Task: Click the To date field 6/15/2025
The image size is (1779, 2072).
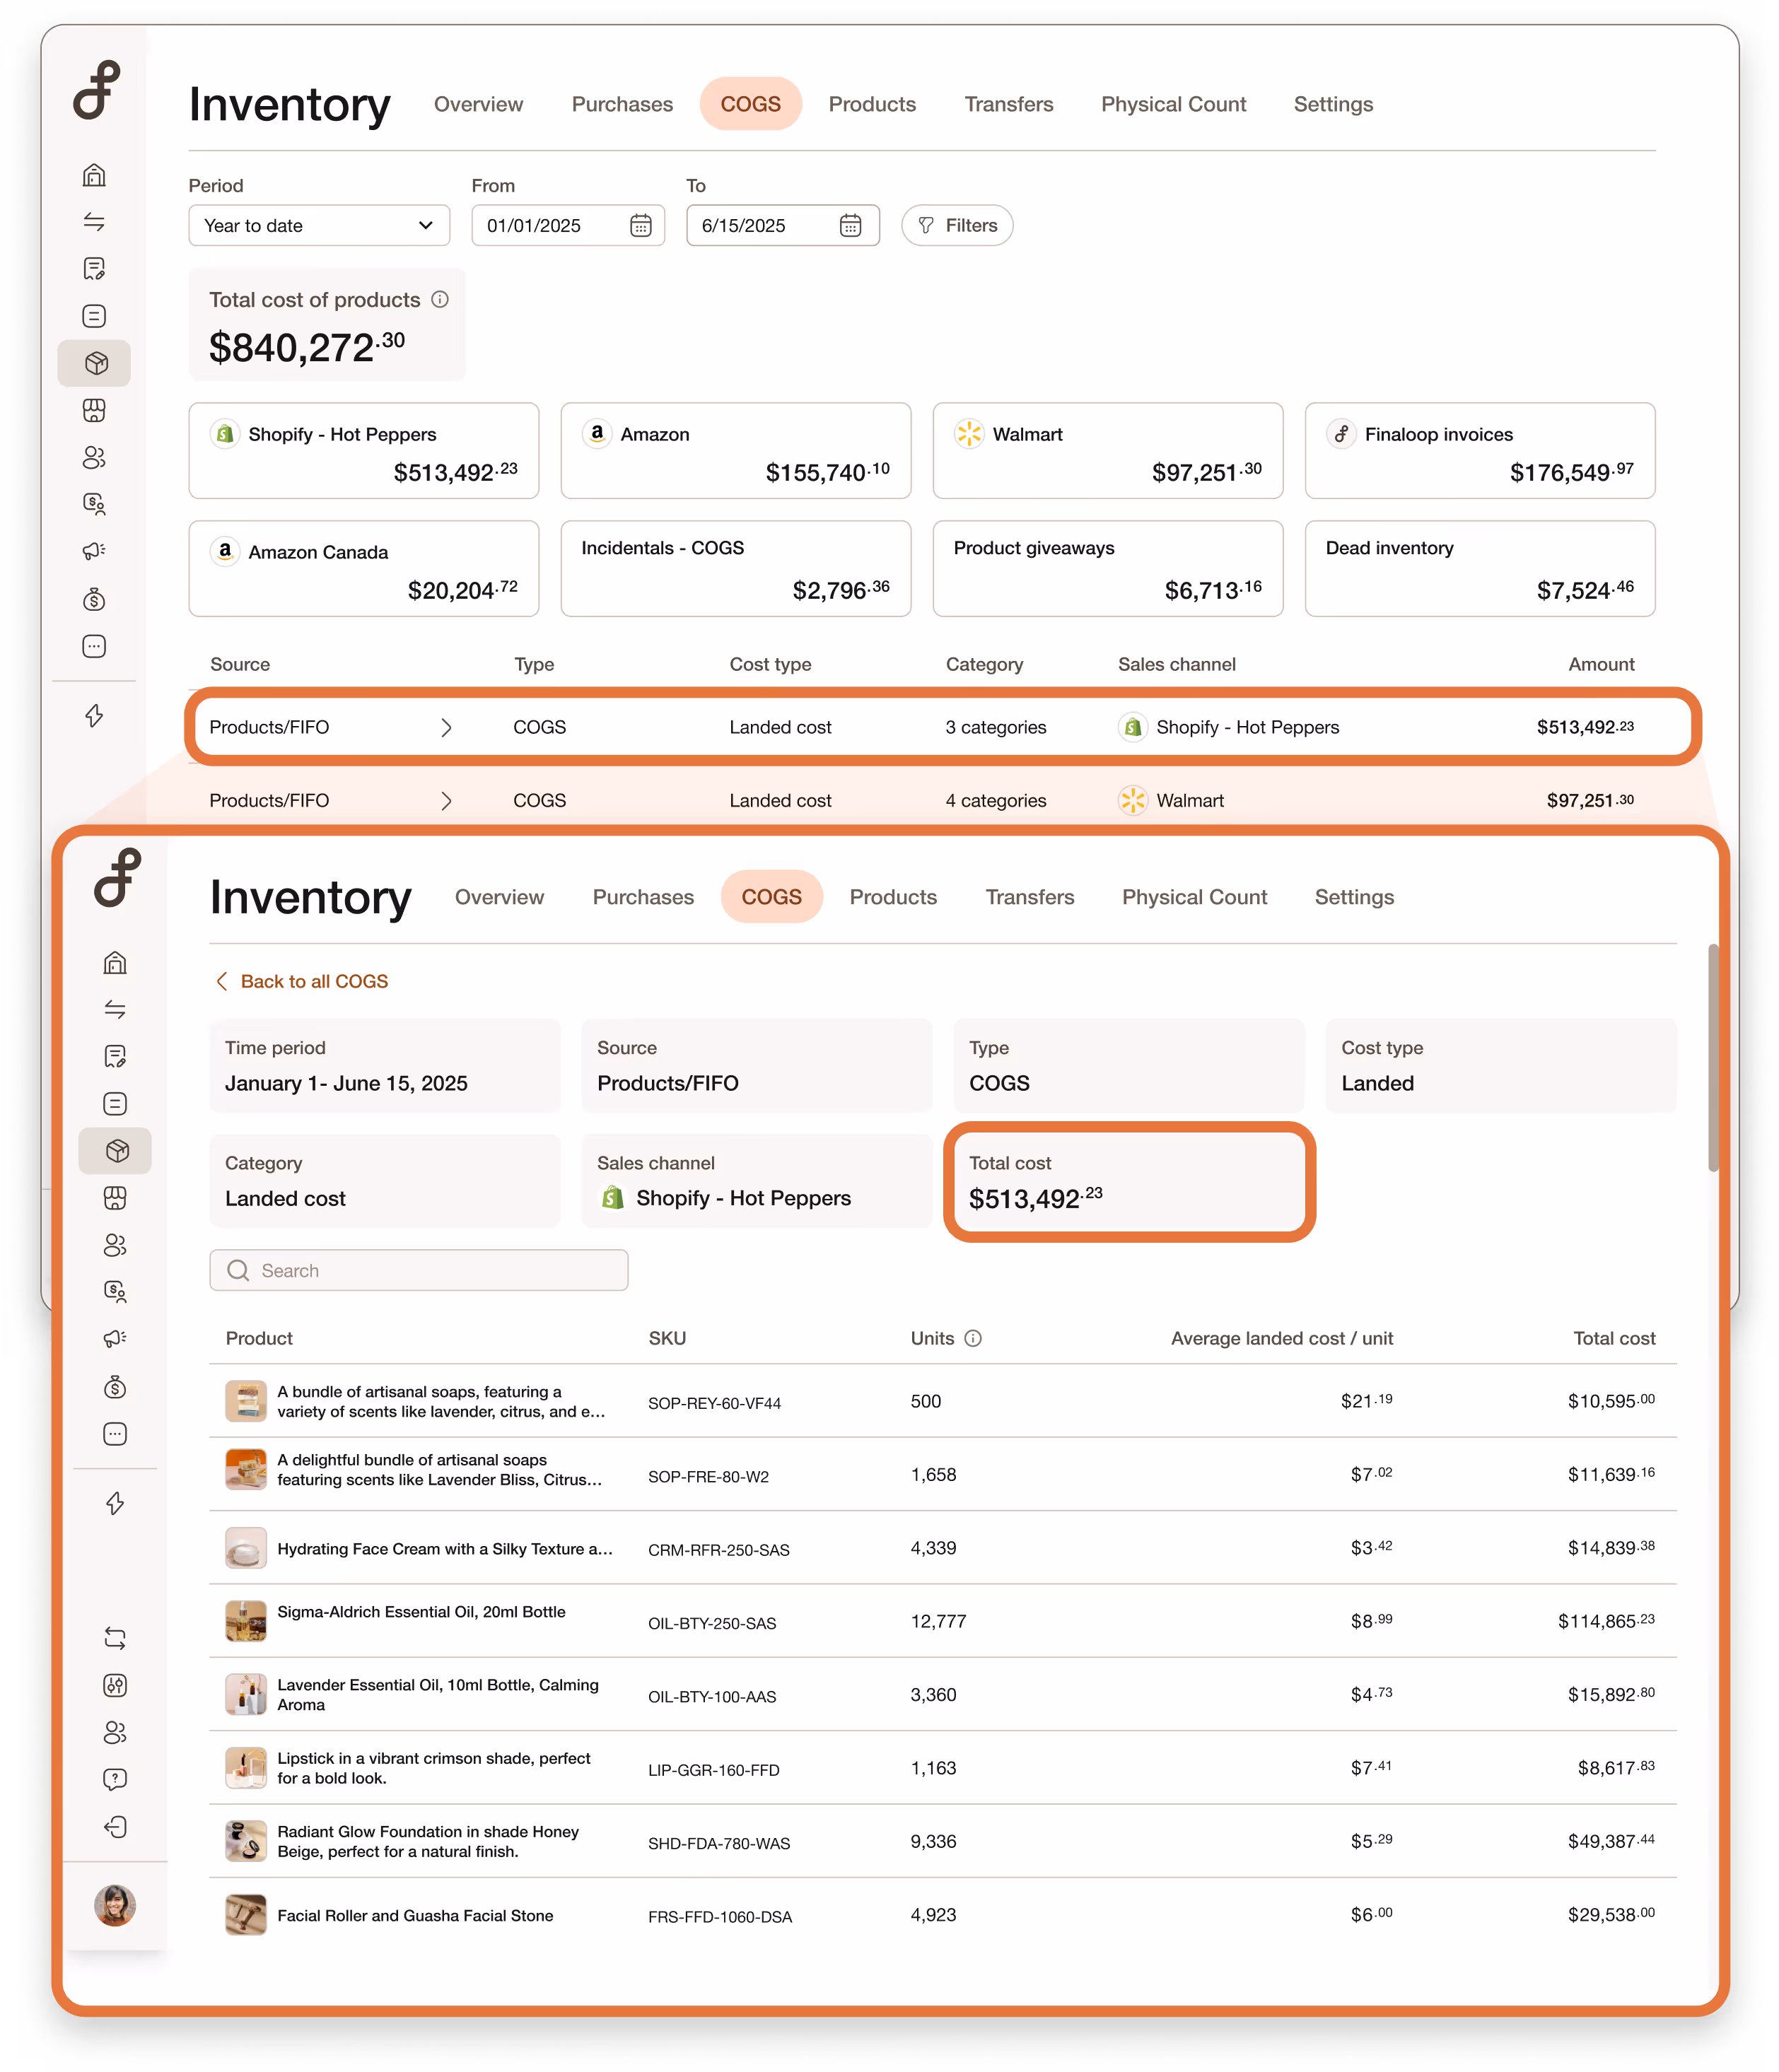Action: click(783, 226)
